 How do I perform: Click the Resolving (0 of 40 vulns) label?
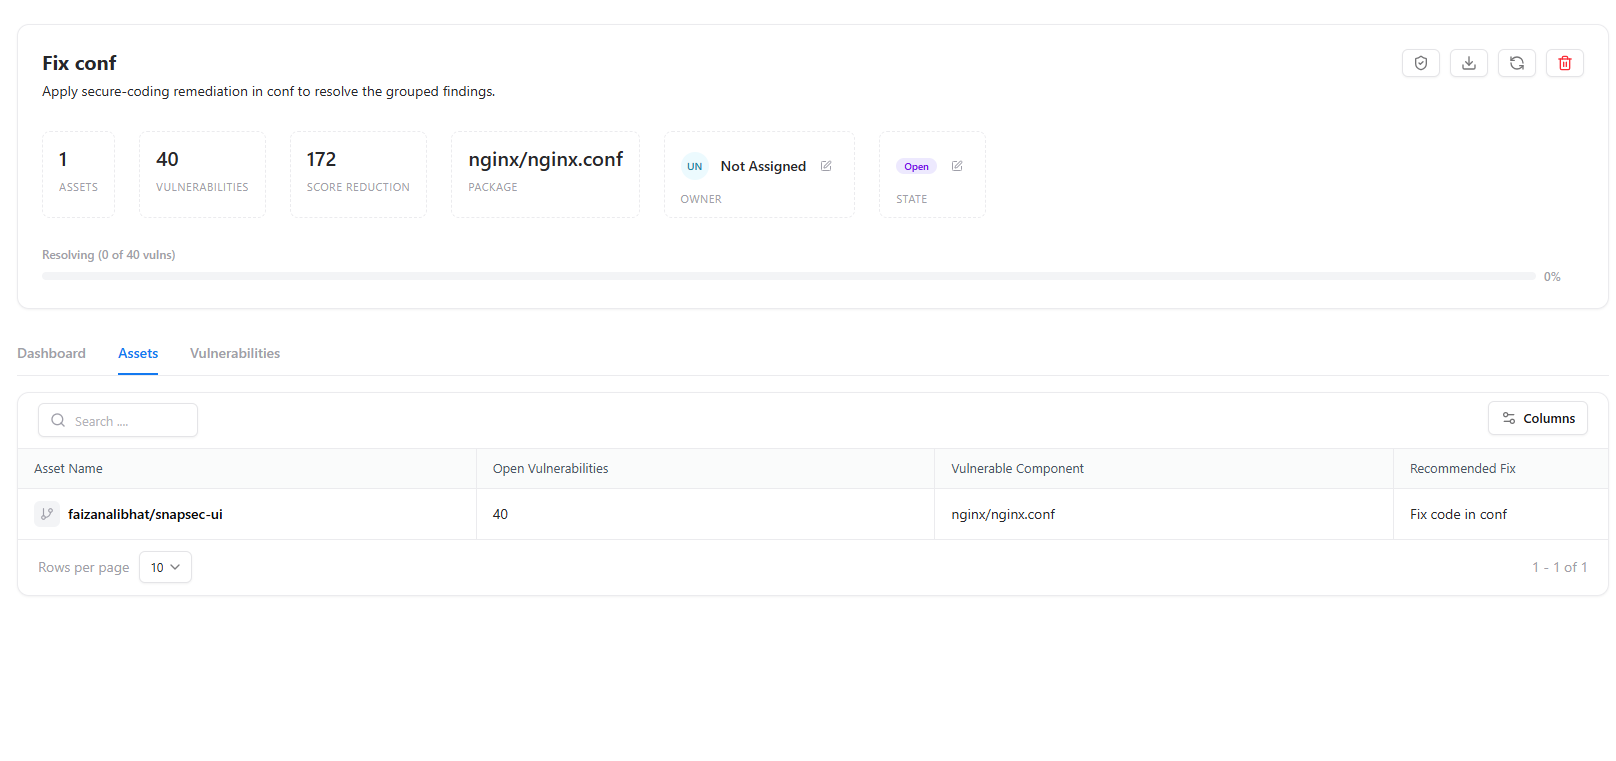[x=108, y=255]
